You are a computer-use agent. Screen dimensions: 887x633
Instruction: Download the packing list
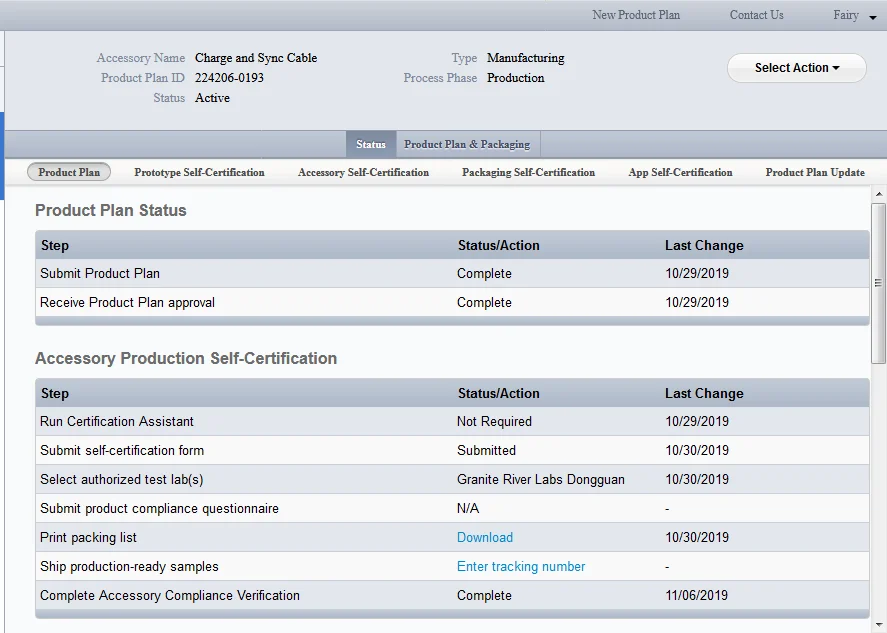coord(485,537)
